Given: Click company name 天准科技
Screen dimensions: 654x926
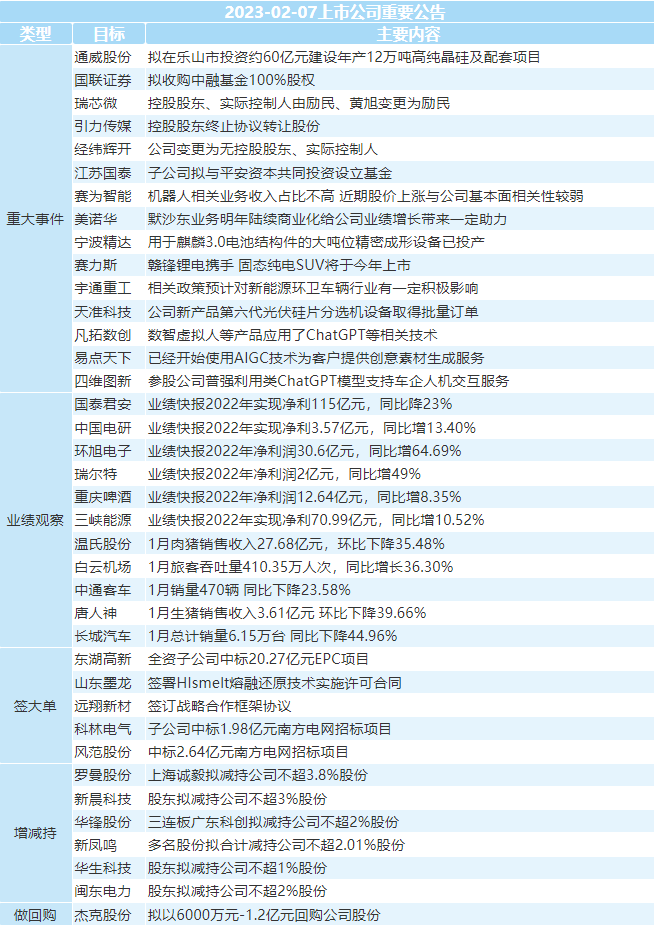Looking at the screenshot, I should click(x=103, y=311).
